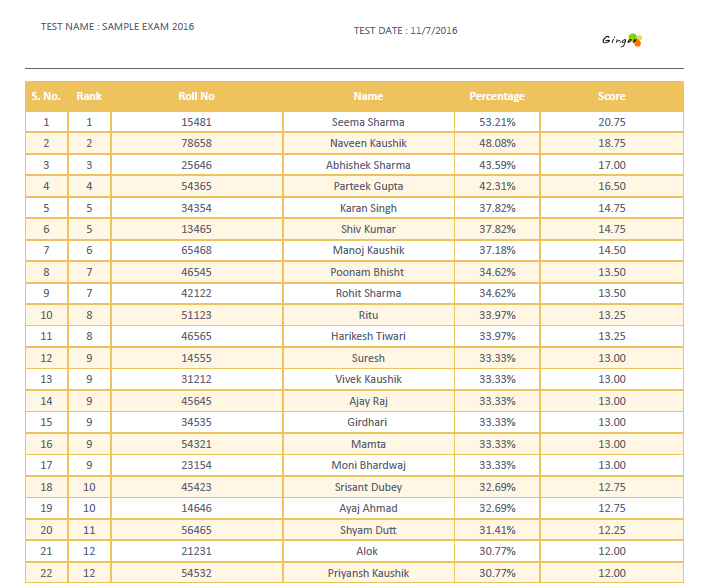Select the percentage 31.41% cell
The image size is (705, 583).
click(x=497, y=530)
